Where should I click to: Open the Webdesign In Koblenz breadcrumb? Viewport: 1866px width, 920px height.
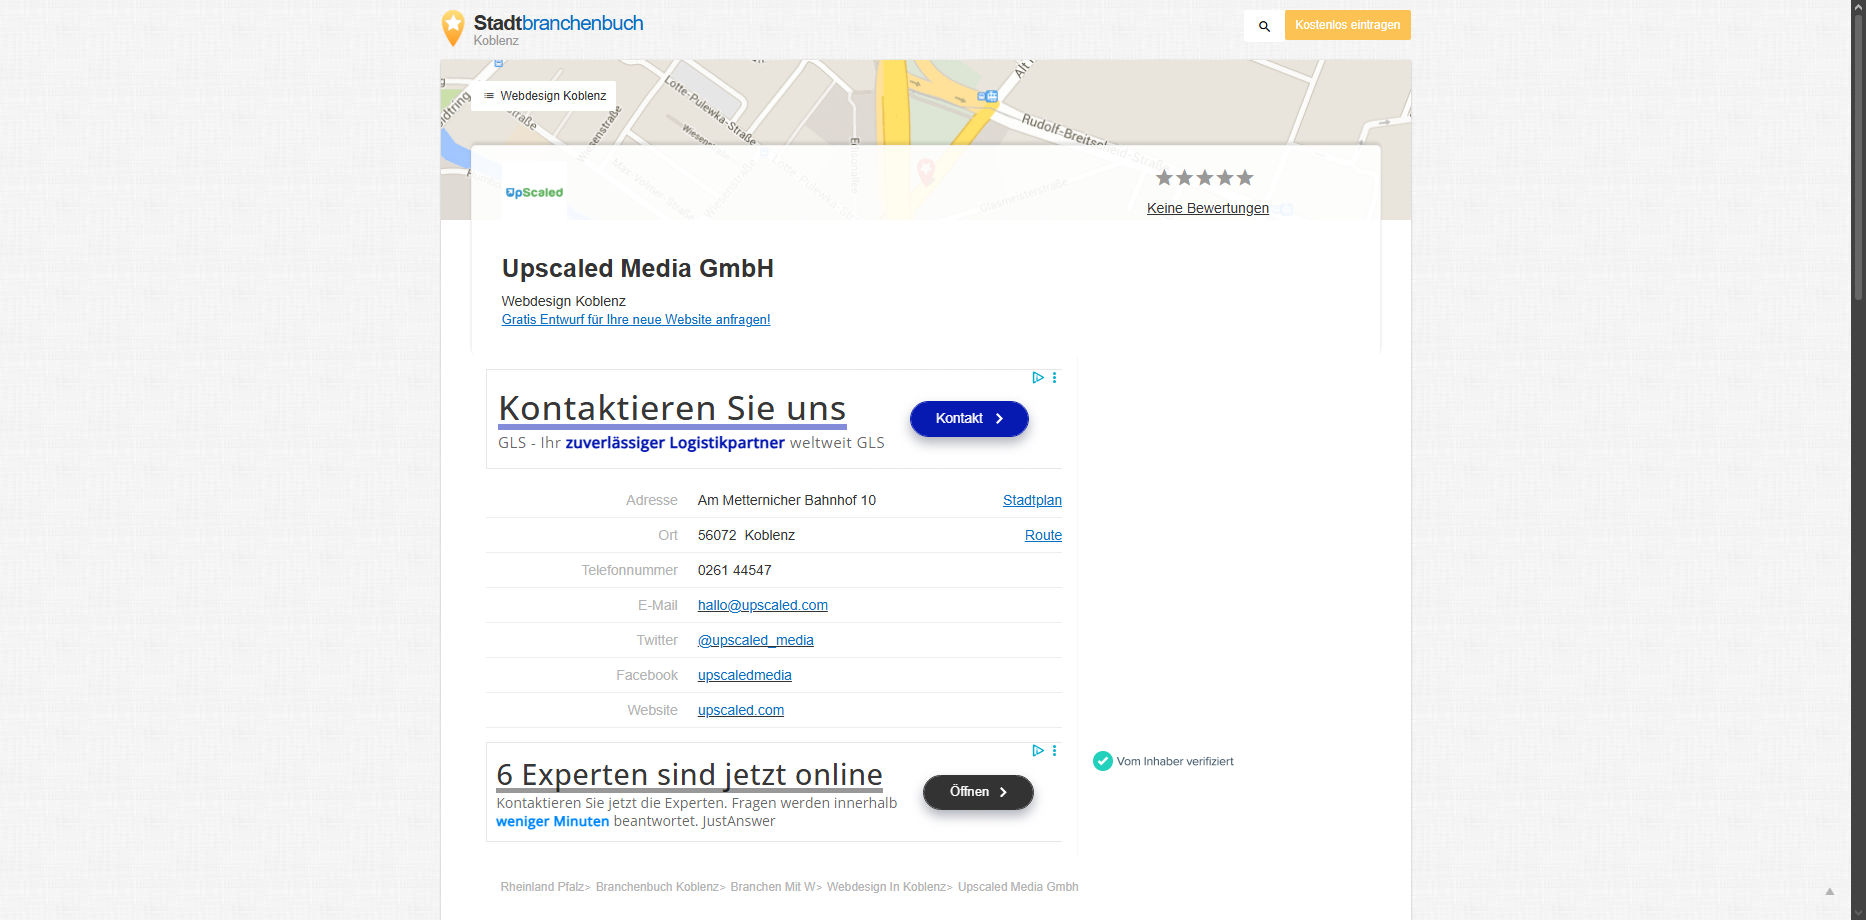[886, 887]
